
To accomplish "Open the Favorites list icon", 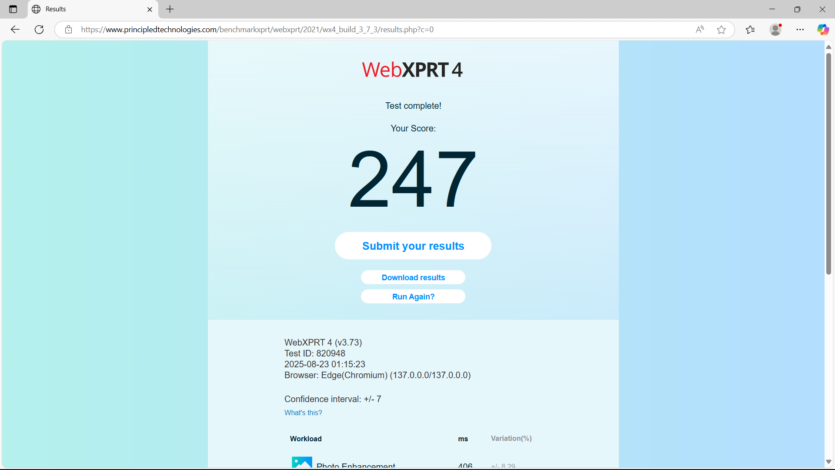I will tap(750, 30).
